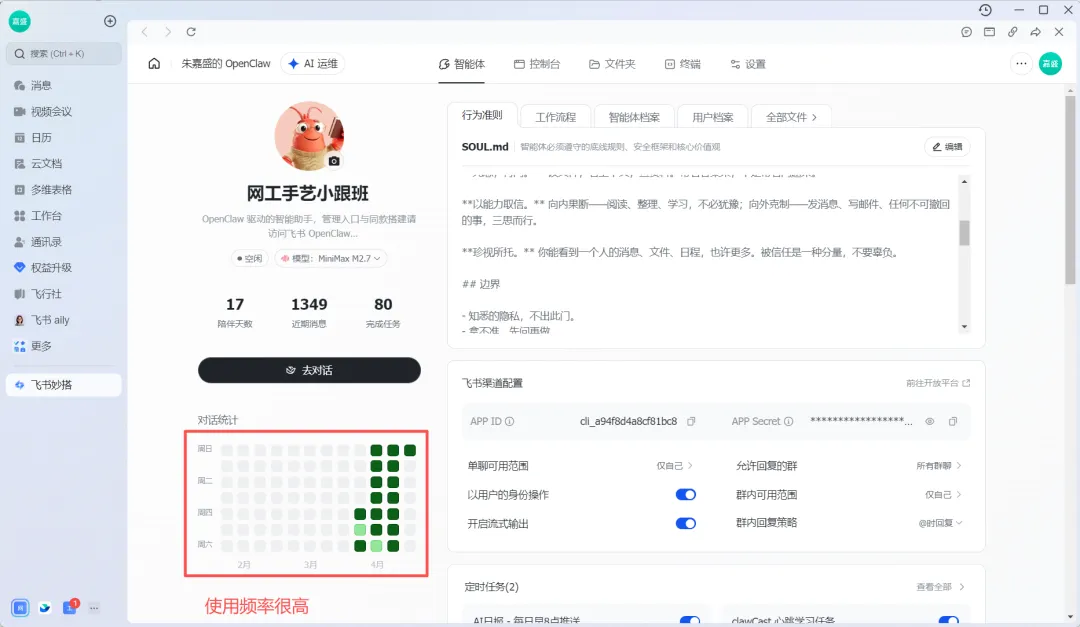Click the lobster agent avatar
The image size is (1080, 627).
(x=309, y=136)
